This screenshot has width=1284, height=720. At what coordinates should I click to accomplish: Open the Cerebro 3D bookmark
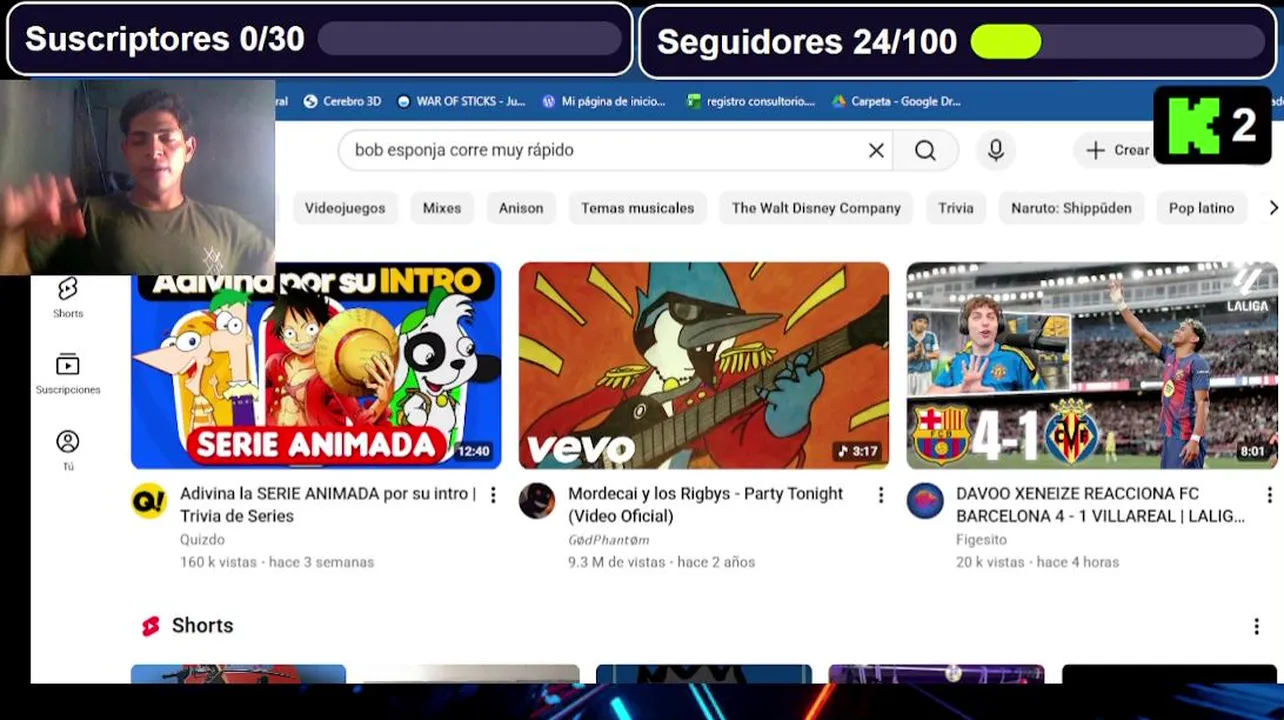(342, 101)
